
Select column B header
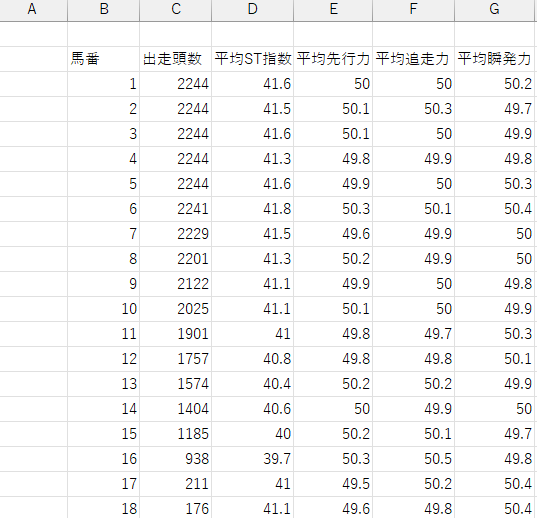[103, 10]
